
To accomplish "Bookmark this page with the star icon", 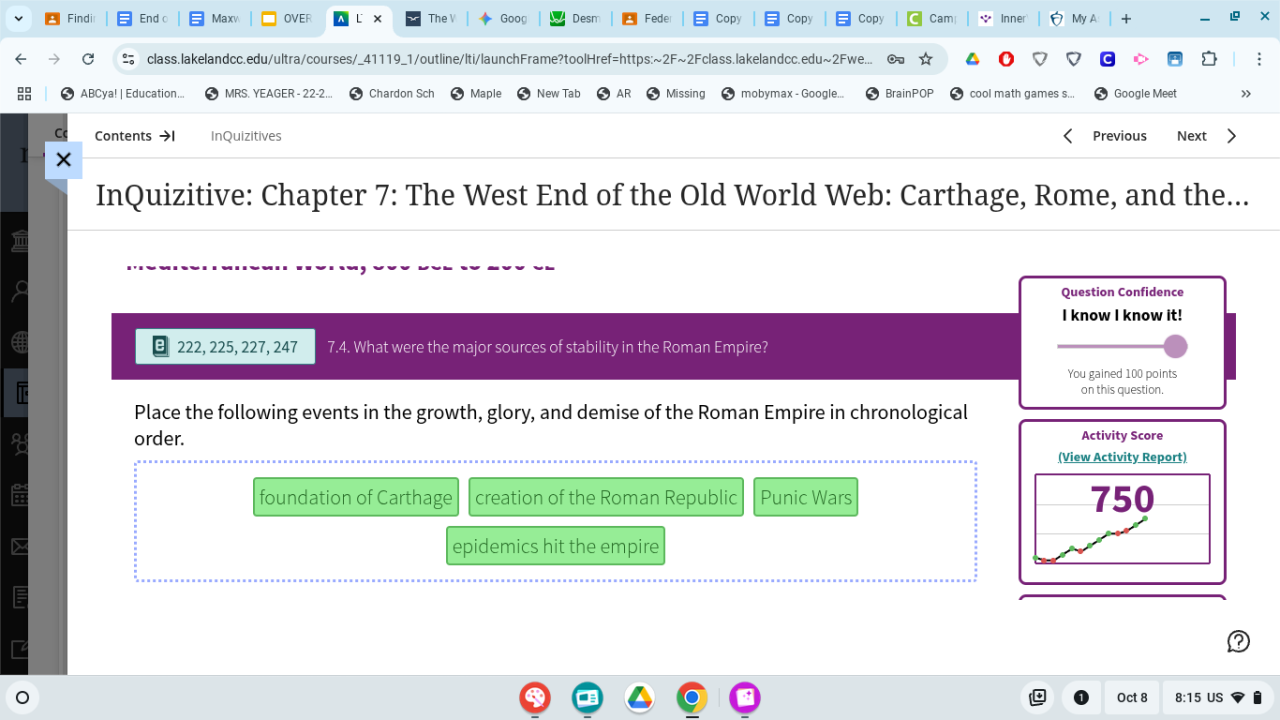I will pyautogui.click(x=926, y=59).
